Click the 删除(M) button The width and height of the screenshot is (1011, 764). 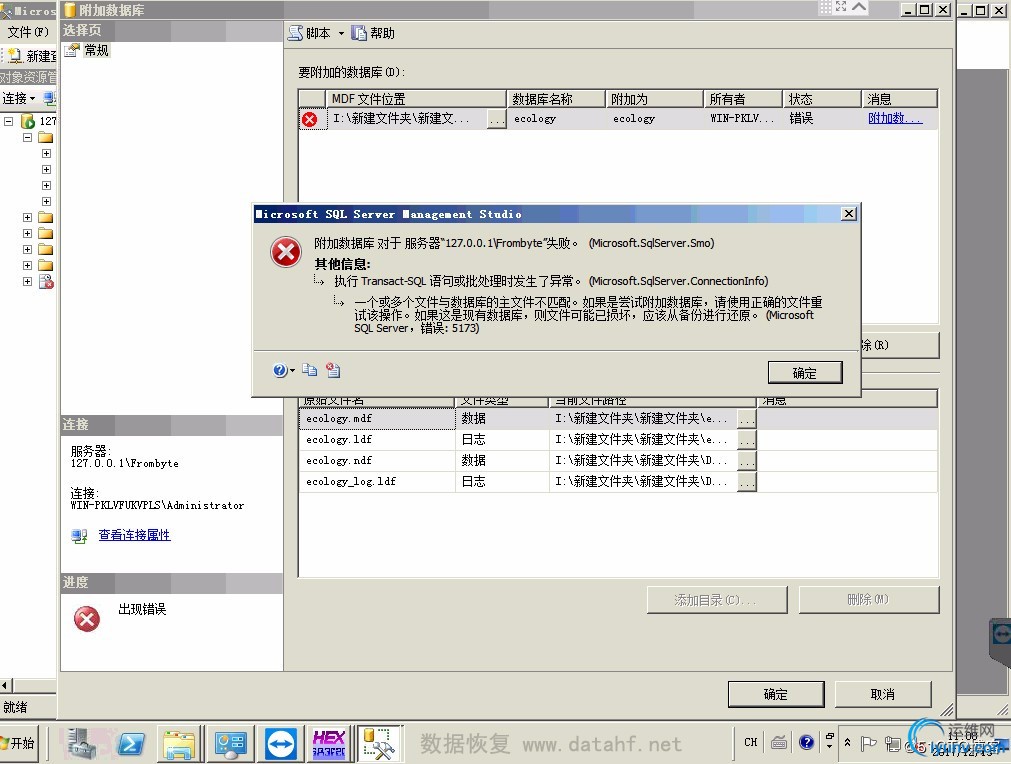click(x=869, y=600)
